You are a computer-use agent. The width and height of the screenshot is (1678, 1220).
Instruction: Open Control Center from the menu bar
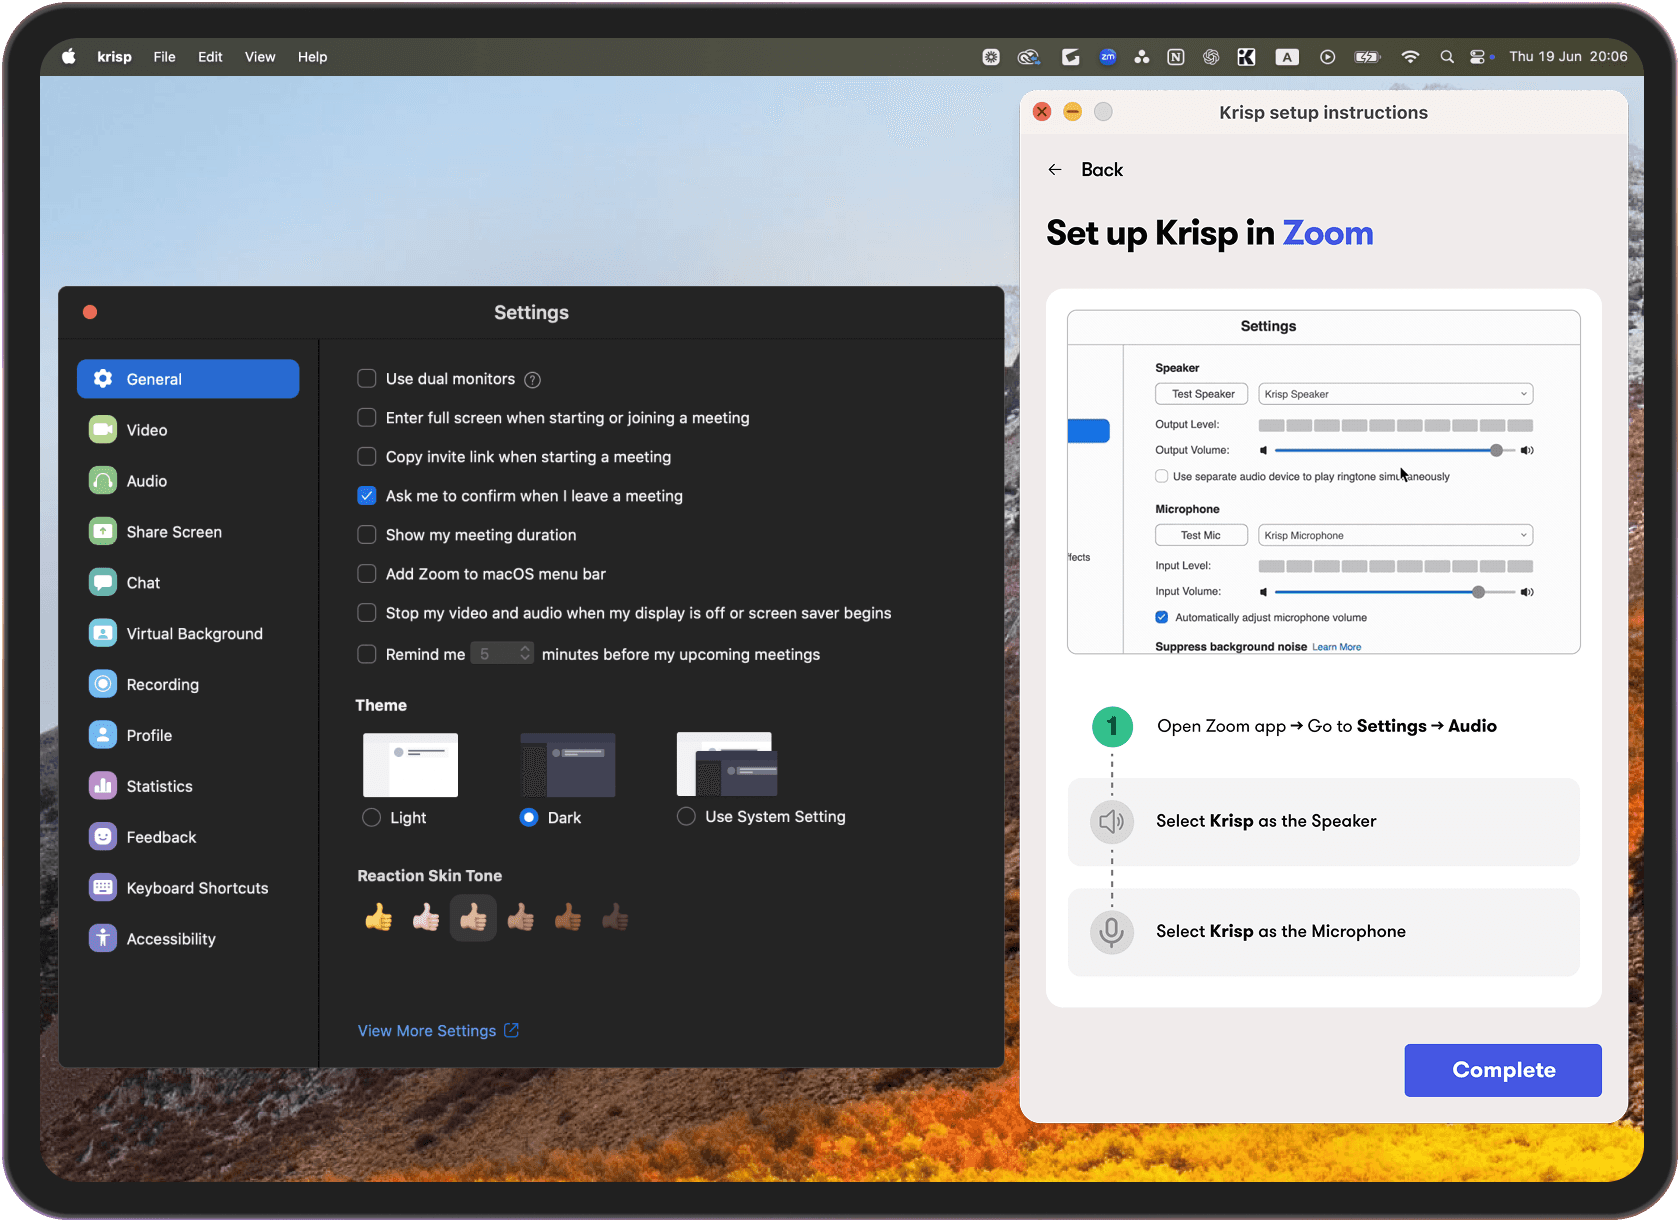1479,57
